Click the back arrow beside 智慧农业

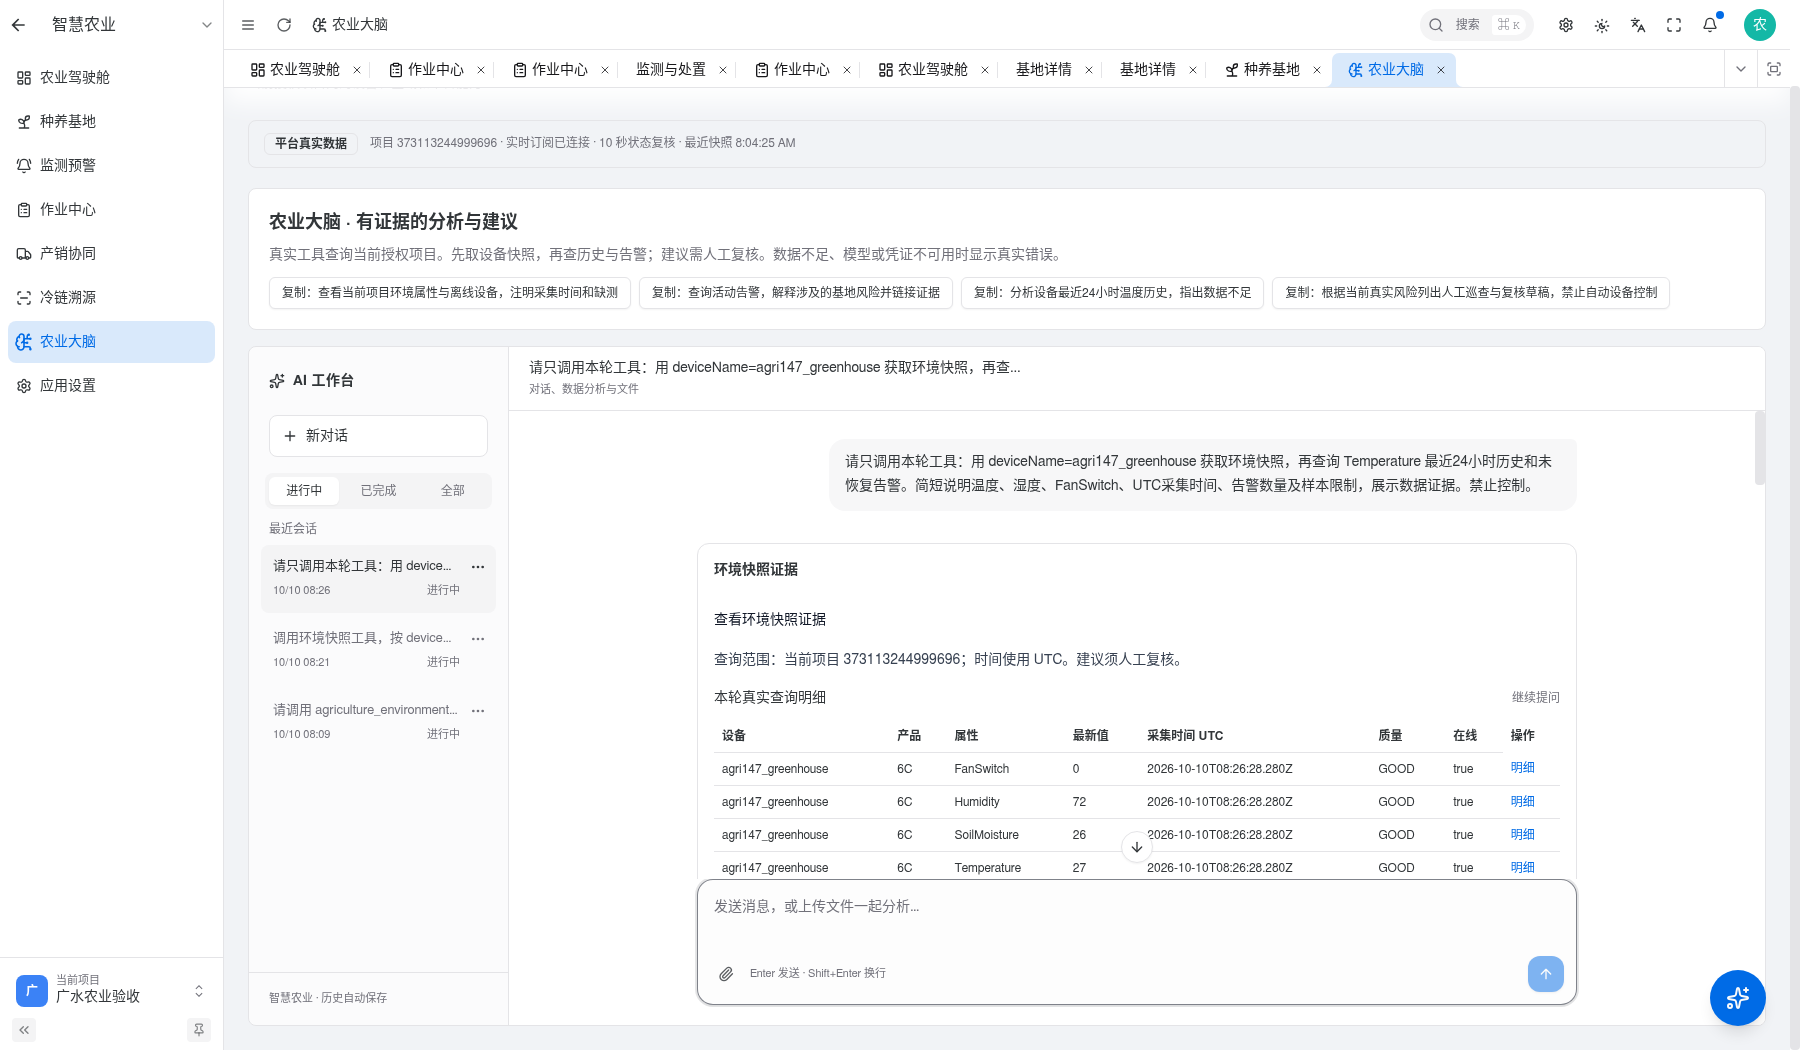tap(19, 25)
